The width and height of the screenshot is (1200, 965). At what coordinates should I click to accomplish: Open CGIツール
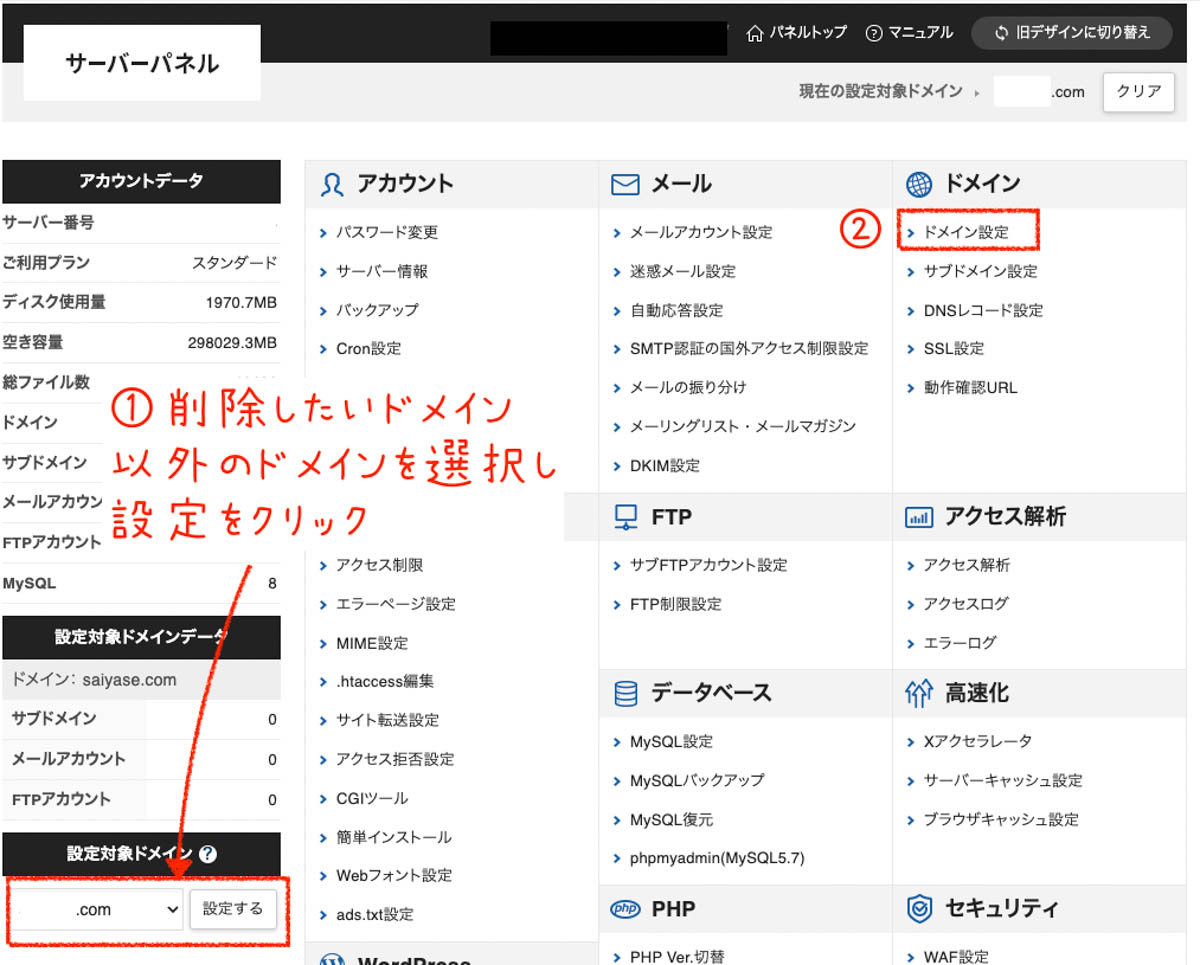pyautogui.click(x=372, y=798)
